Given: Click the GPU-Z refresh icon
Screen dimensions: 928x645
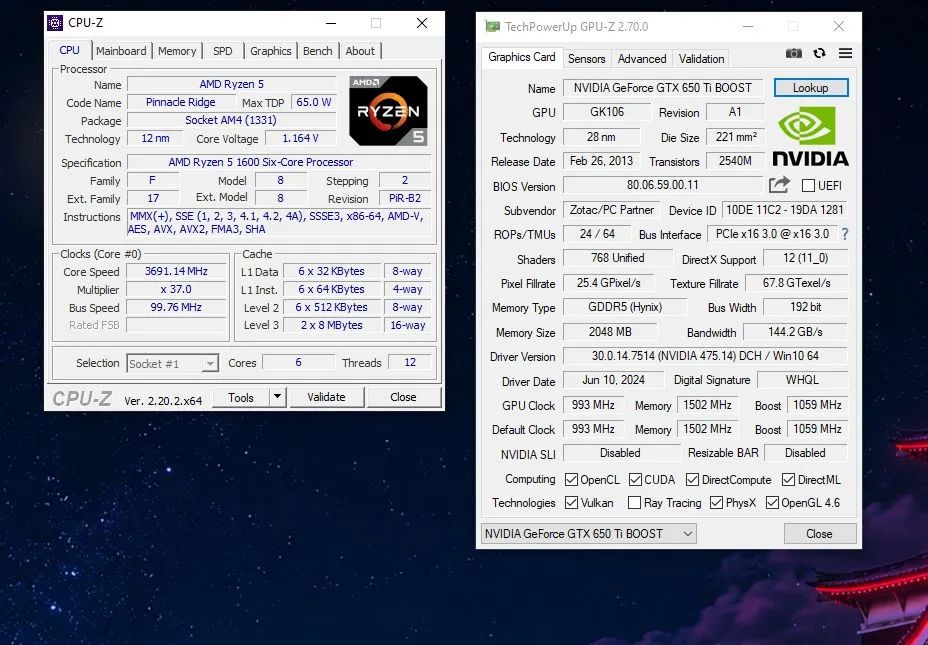Looking at the screenshot, I should coord(819,53).
